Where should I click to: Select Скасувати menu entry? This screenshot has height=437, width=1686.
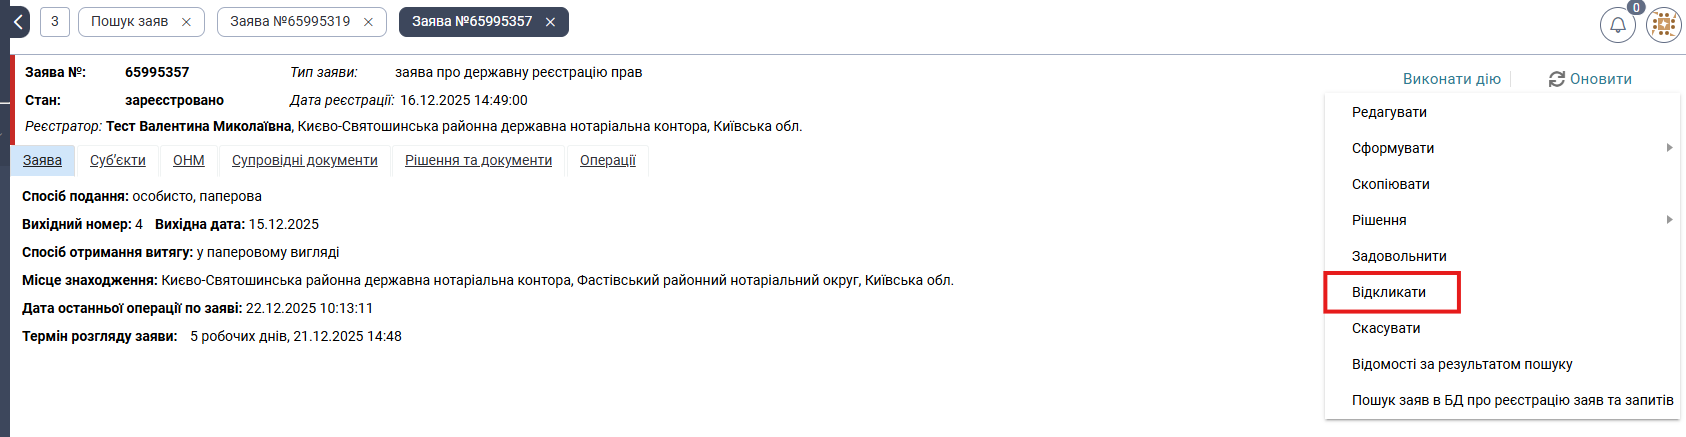1386,328
